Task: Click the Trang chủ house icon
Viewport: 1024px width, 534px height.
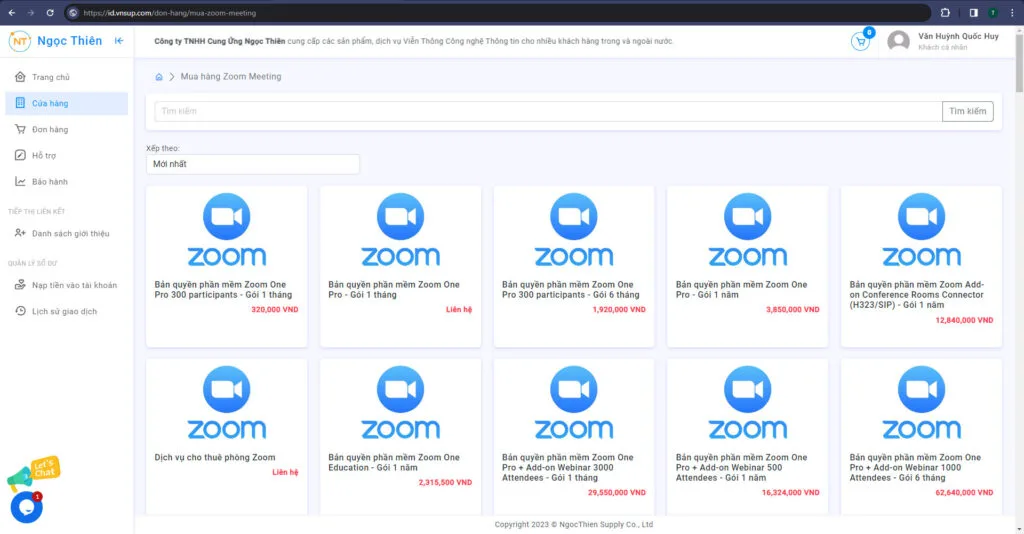Action: pos(20,77)
